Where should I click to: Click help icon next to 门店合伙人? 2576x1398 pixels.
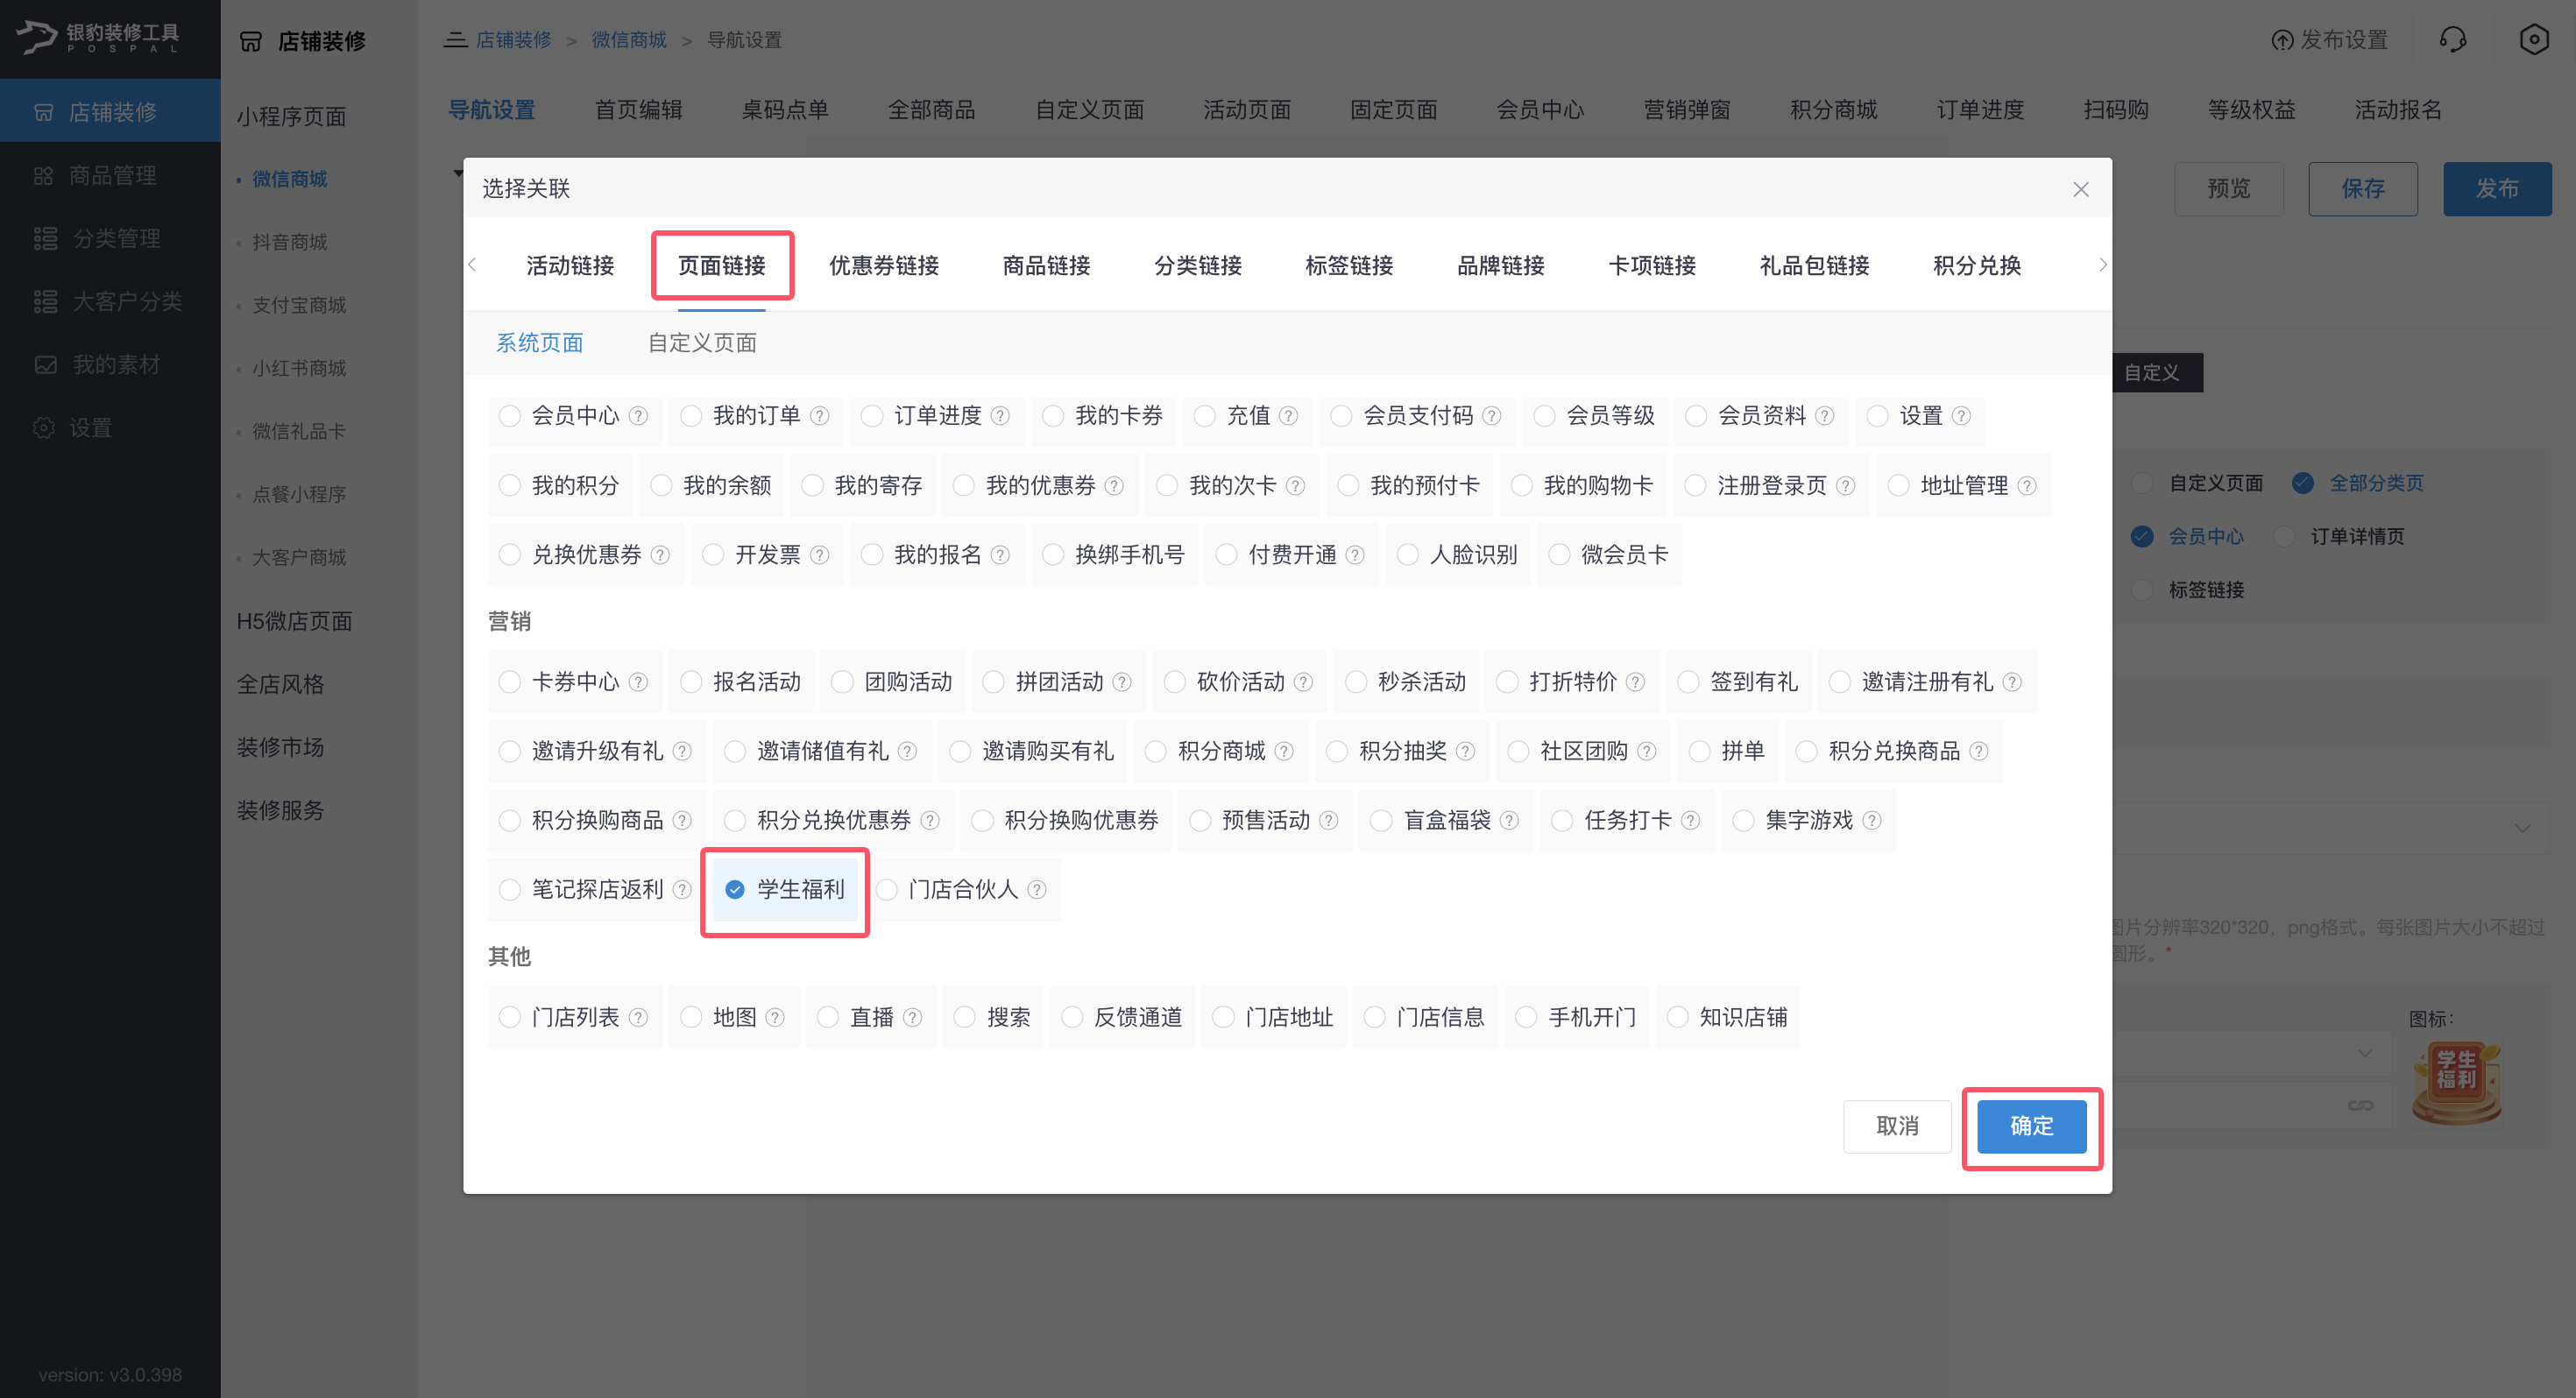tap(1037, 890)
